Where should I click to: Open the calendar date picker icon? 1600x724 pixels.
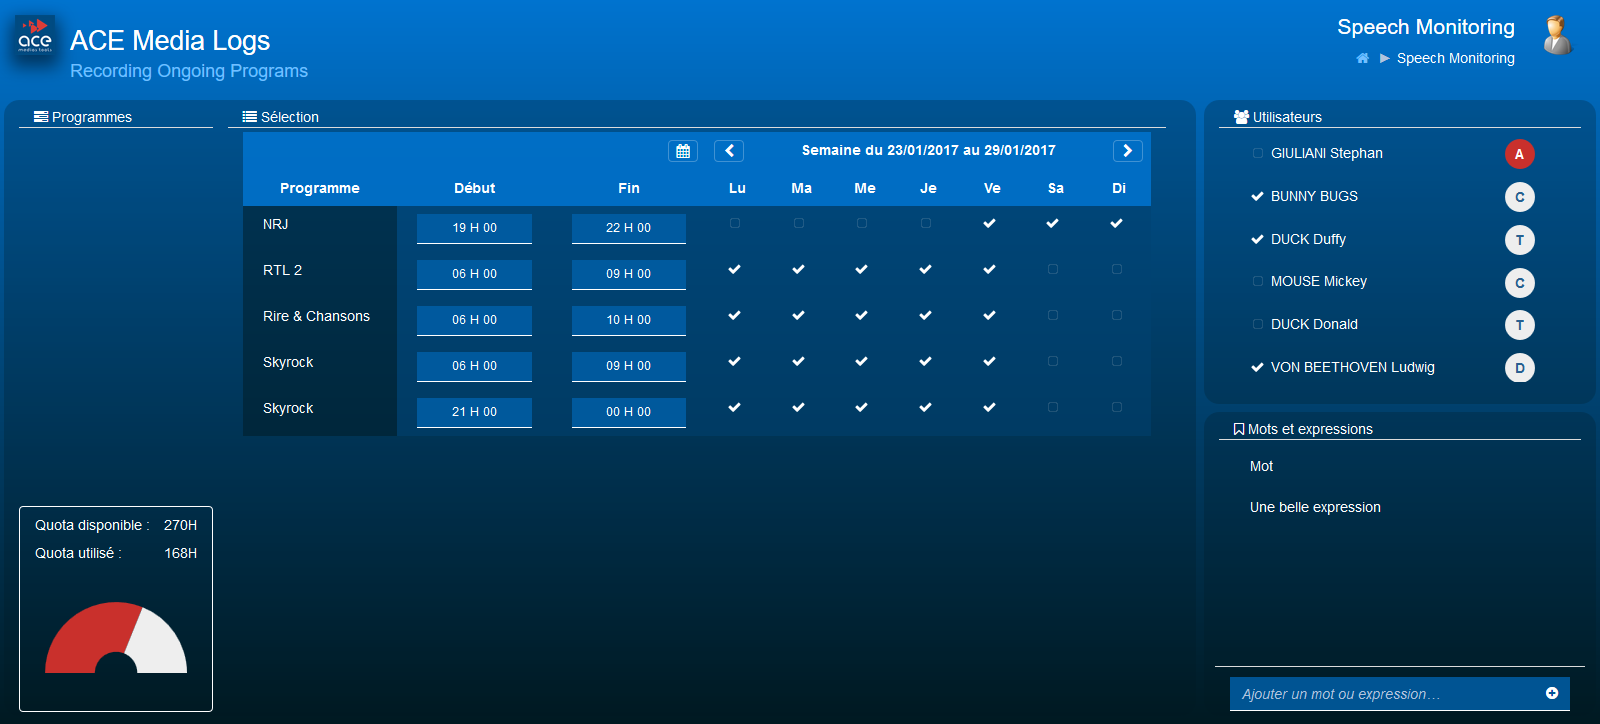683,151
